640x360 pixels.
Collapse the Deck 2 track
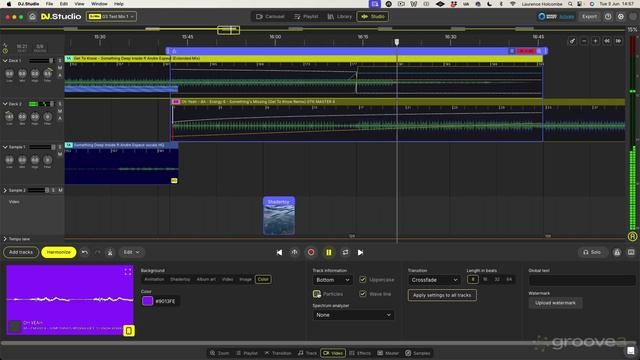[5, 104]
